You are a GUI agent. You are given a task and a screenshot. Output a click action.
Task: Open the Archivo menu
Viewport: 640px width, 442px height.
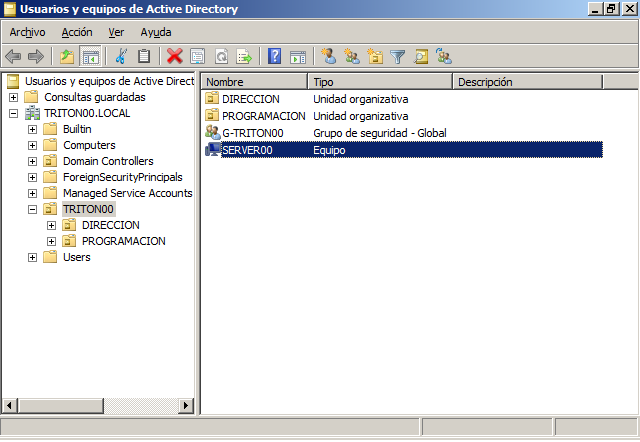[x=27, y=32]
